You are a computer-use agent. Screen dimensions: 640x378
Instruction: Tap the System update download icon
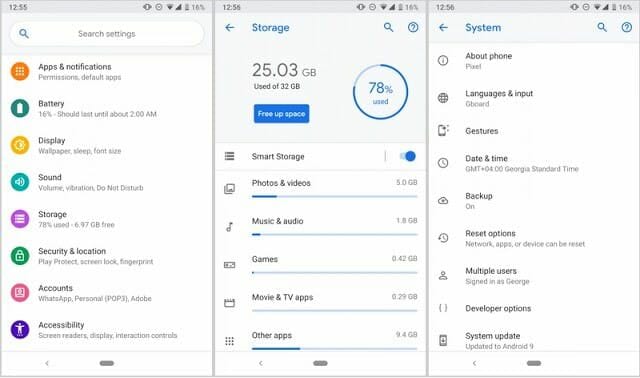(x=443, y=340)
